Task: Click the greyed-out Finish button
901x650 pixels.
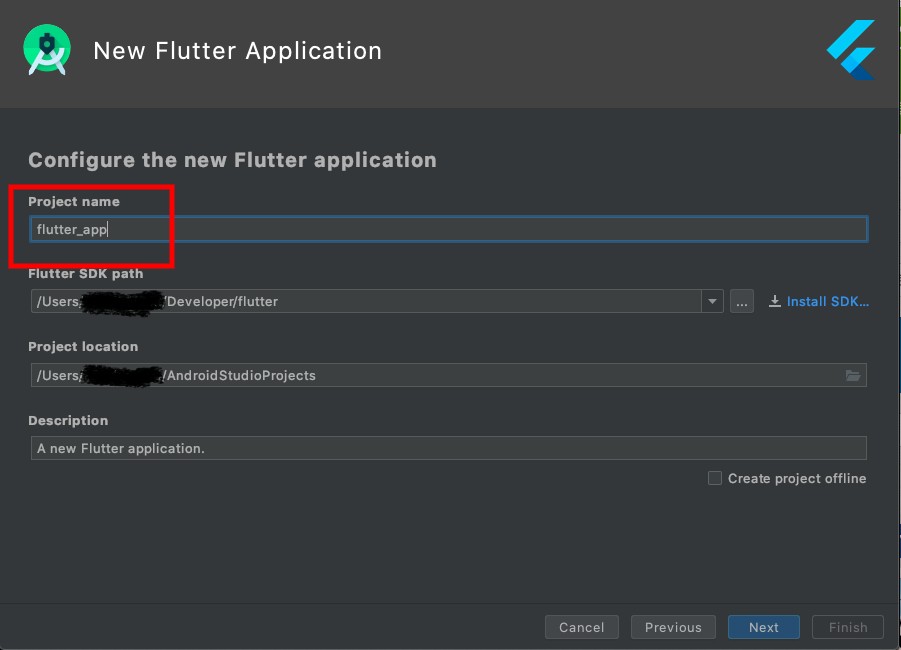Action: 848,627
